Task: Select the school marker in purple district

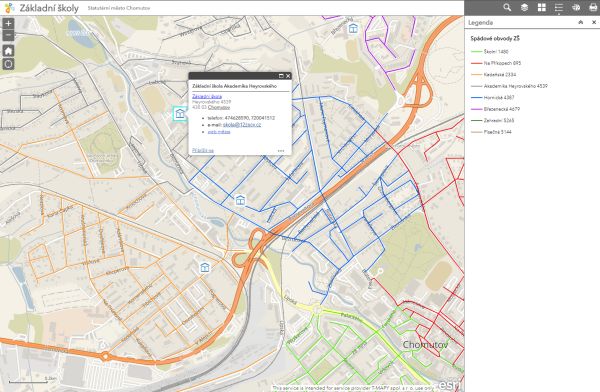Action: coord(353,28)
